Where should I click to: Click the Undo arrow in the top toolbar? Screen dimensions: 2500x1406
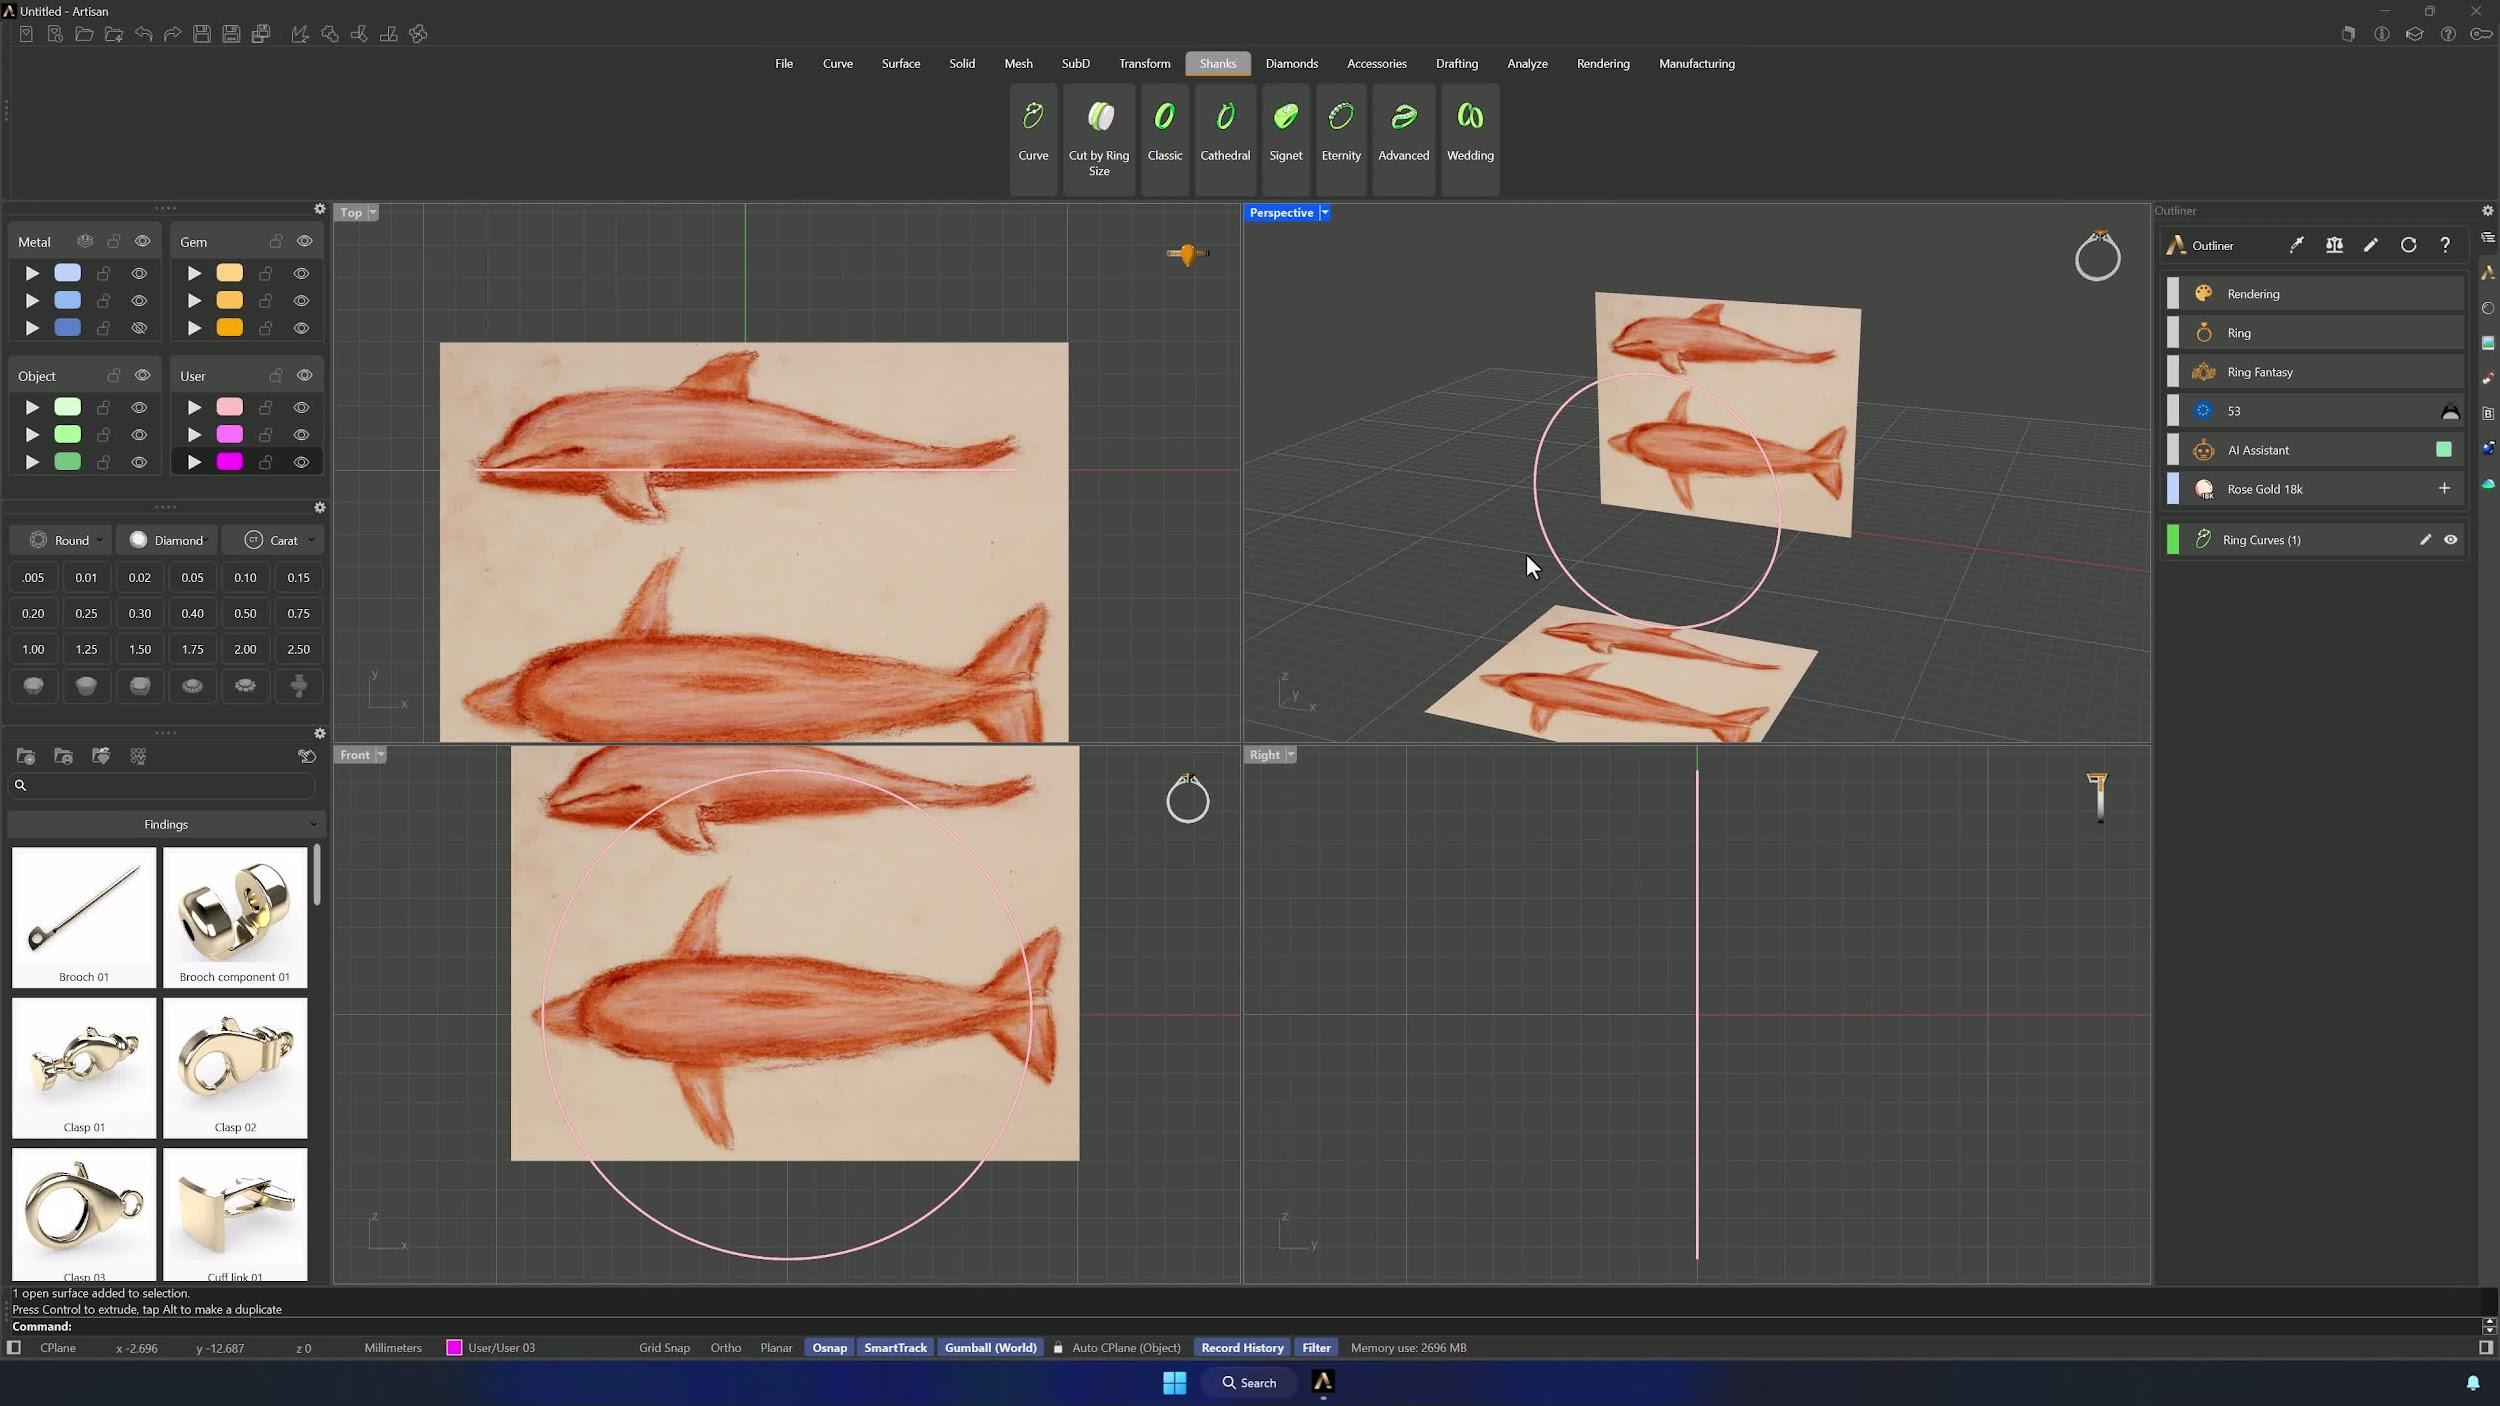pyautogui.click(x=143, y=34)
